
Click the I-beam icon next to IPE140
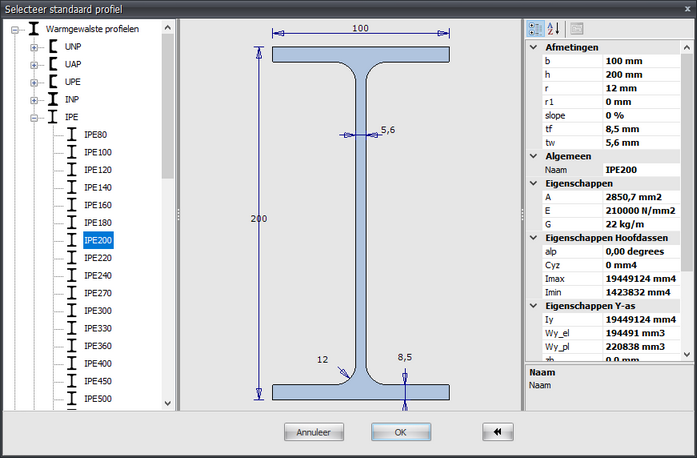pyautogui.click(x=72, y=187)
